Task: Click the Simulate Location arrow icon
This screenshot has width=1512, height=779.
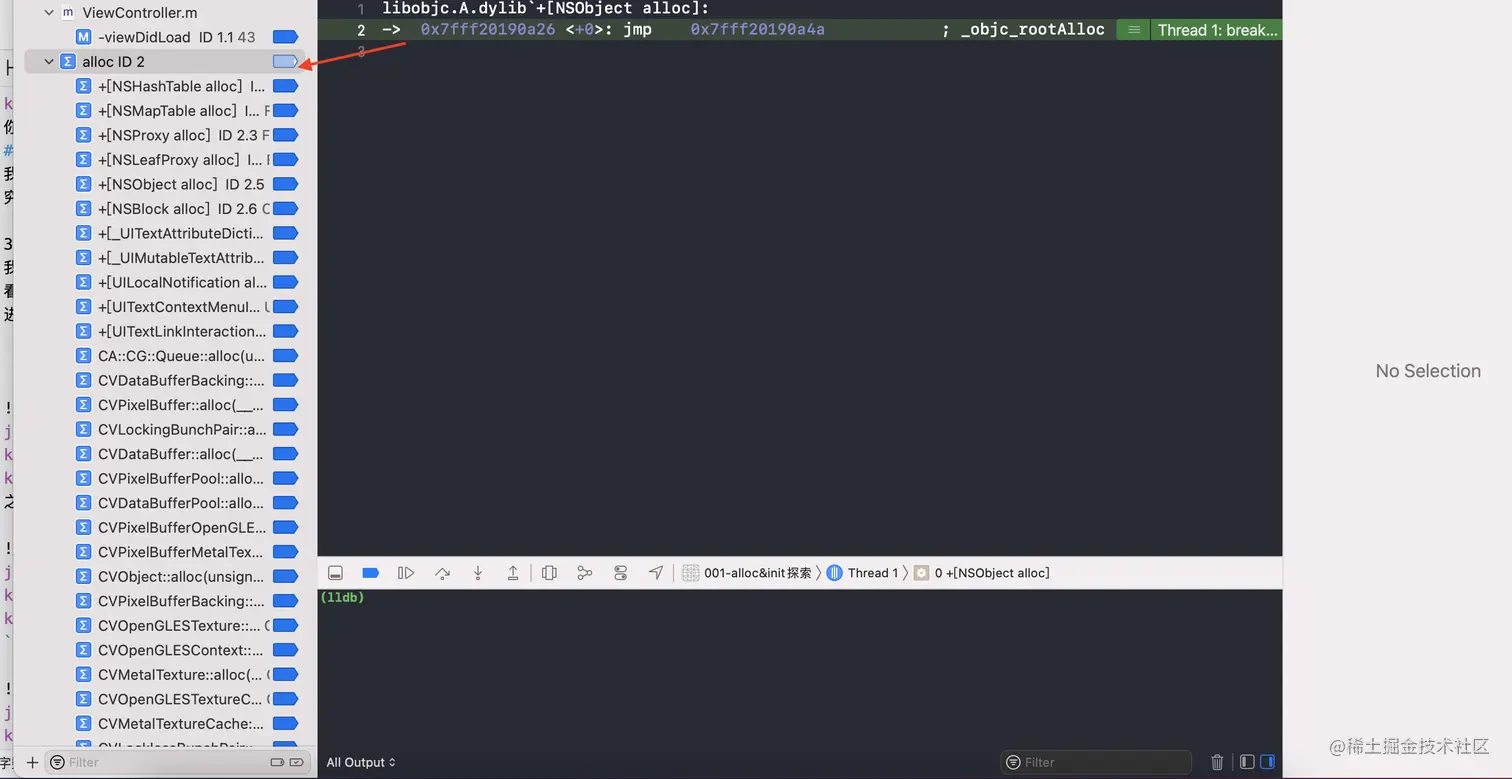Action: [656, 573]
